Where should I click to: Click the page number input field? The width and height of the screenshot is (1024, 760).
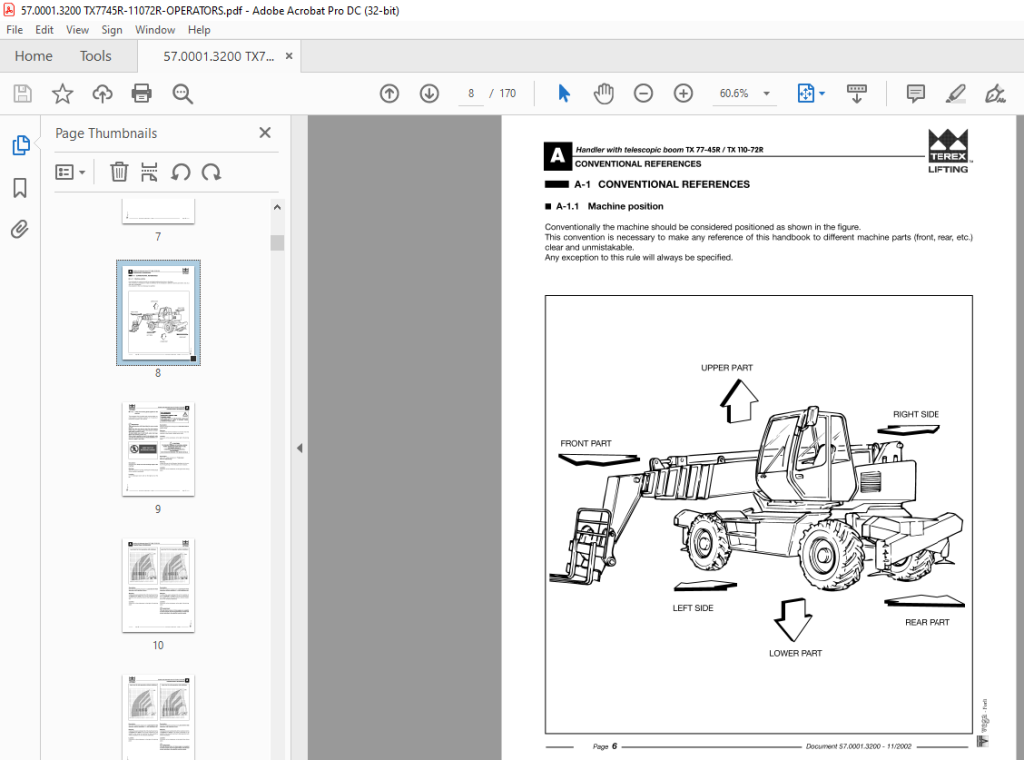click(471, 93)
